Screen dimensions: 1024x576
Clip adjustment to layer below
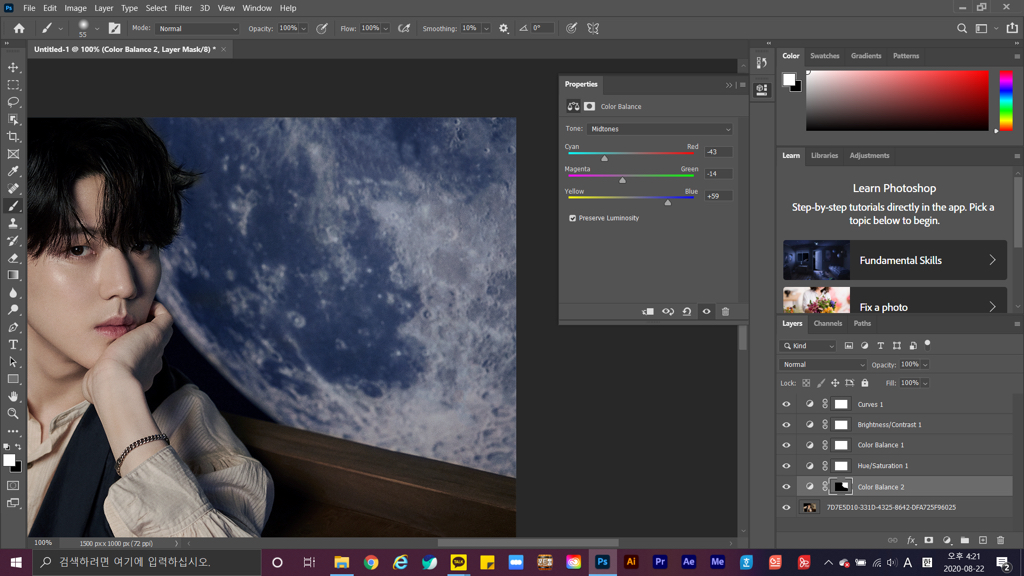click(x=648, y=312)
